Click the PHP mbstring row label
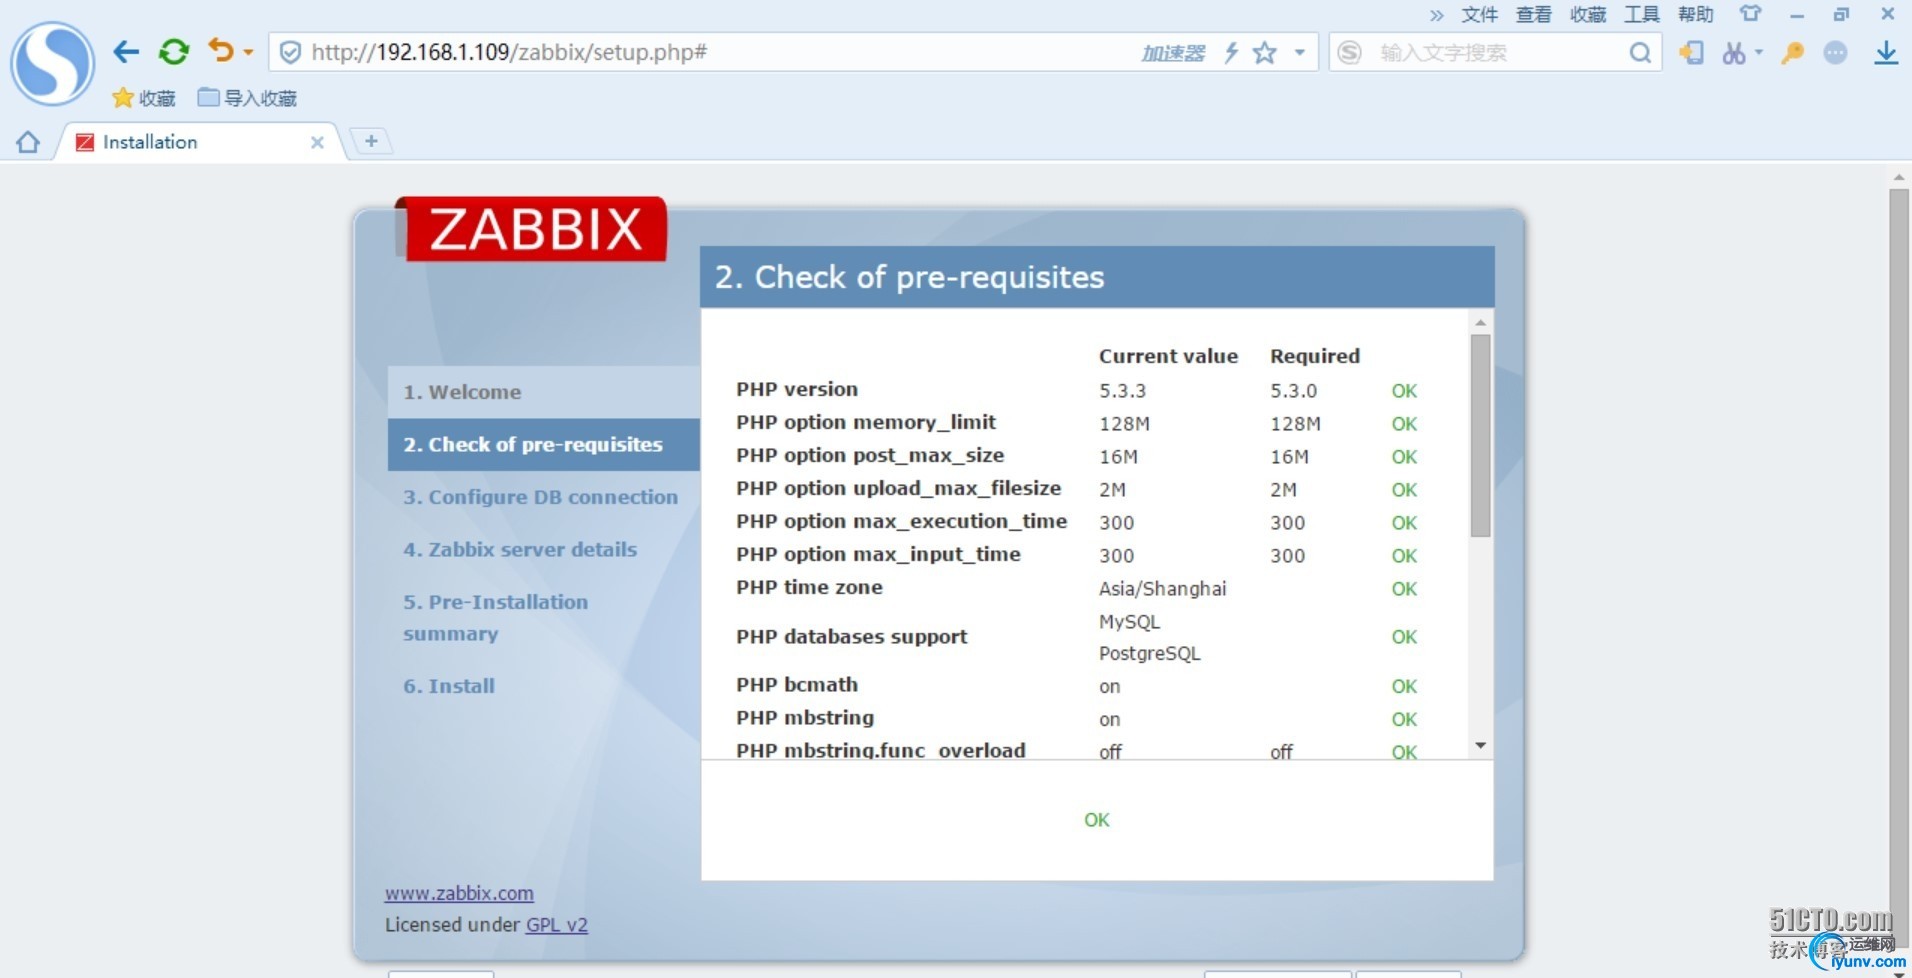 [x=805, y=717]
